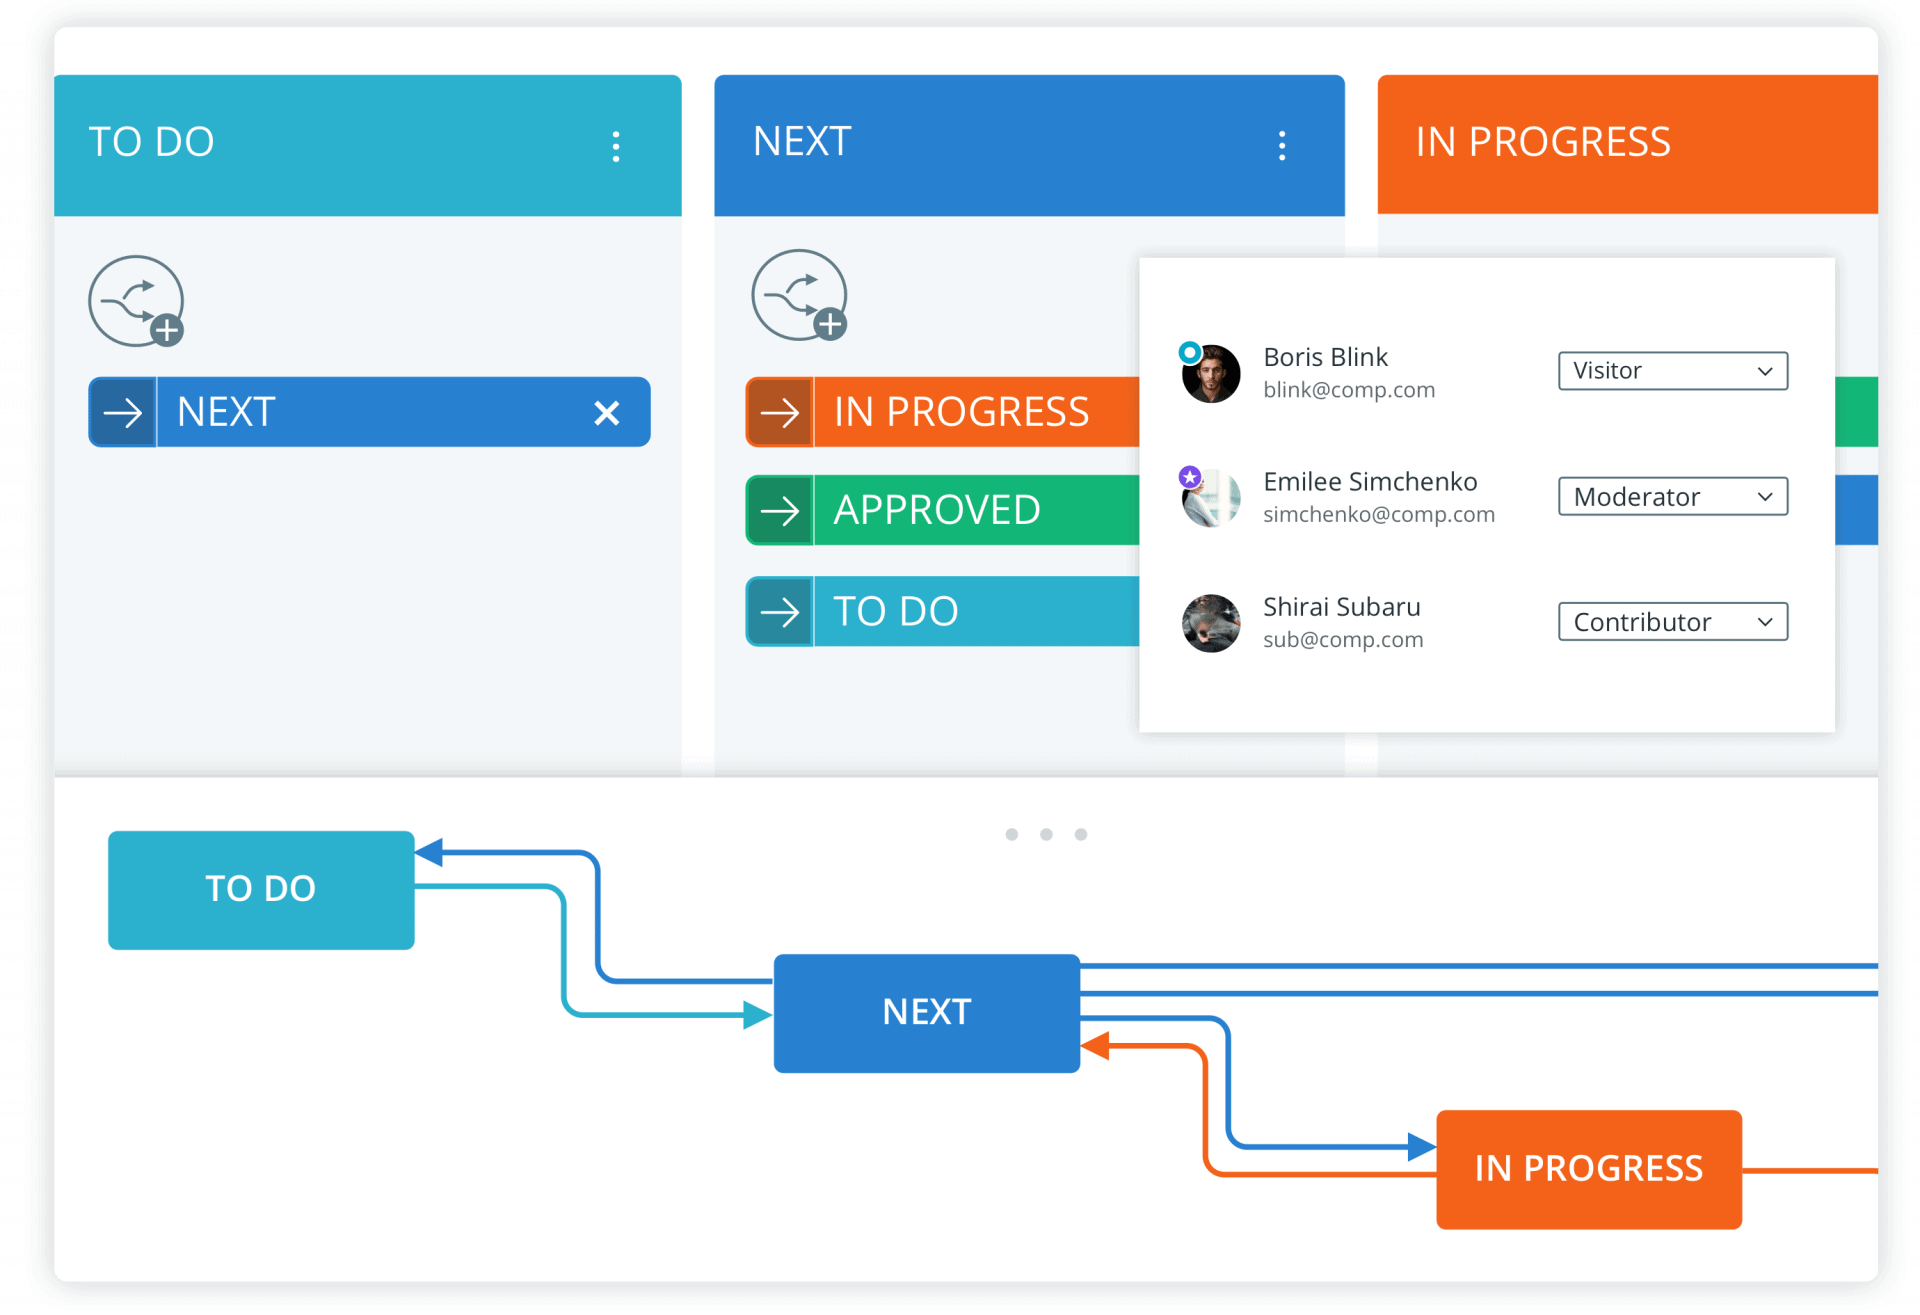The image size is (1920, 1315).
Task: Select the IN PROGRESS diagram node
Action: click(1588, 1168)
